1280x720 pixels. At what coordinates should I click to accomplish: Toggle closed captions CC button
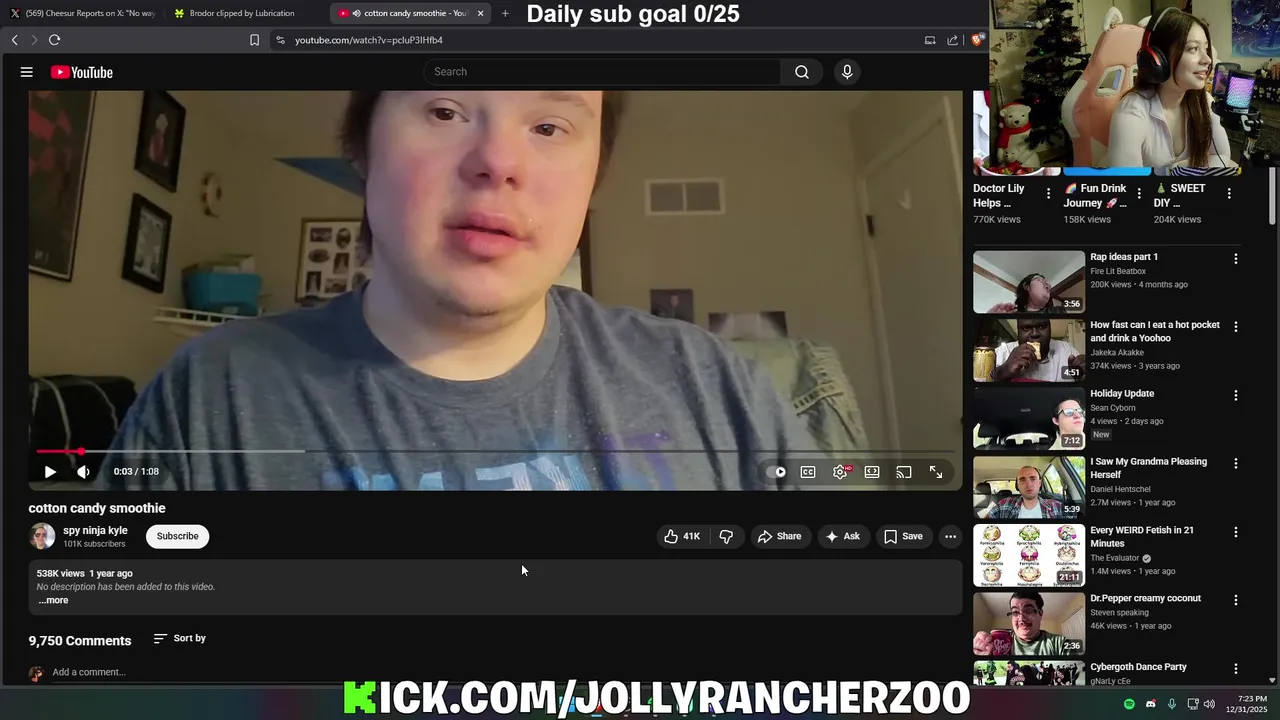pyautogui.click(x=808, y=472)
